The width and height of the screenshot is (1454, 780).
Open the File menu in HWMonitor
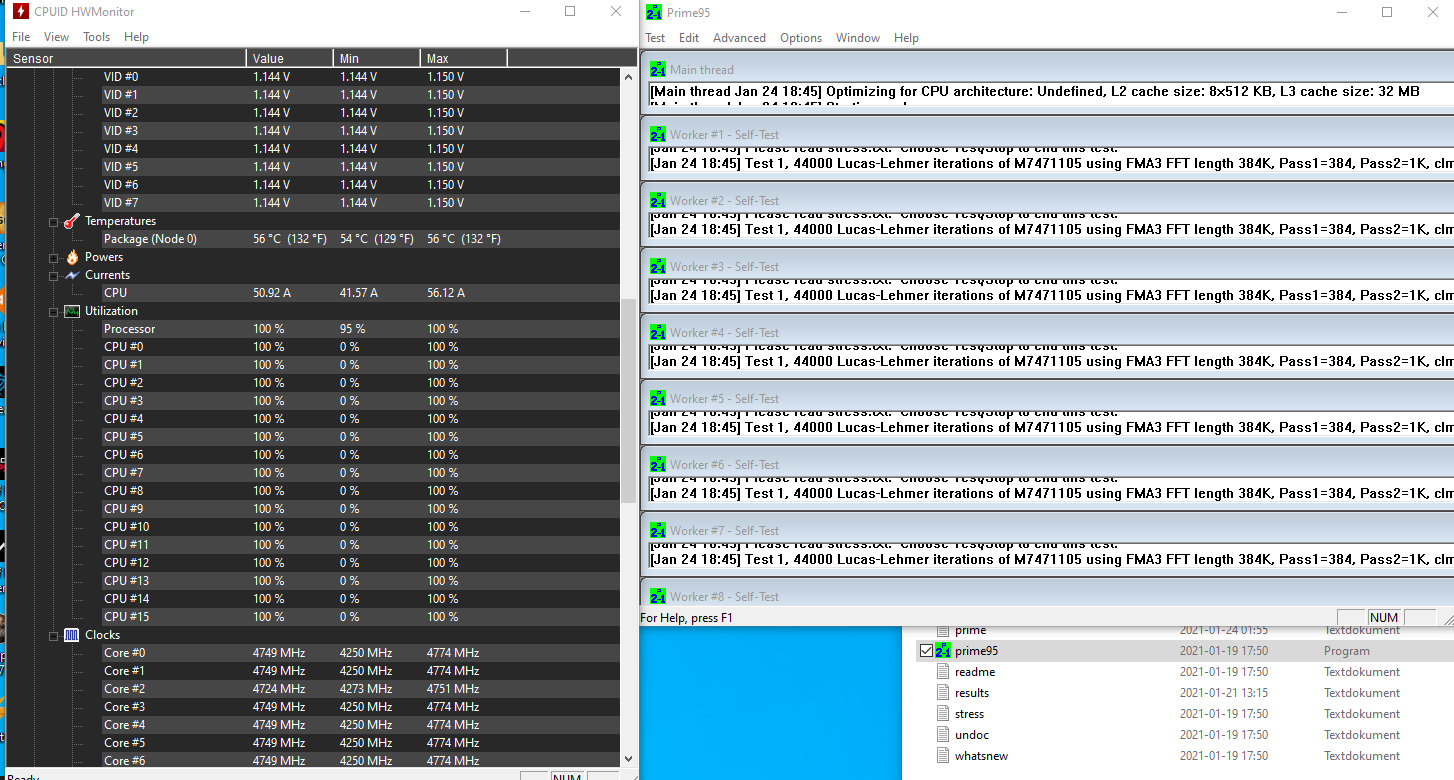(x=21, y=37)
